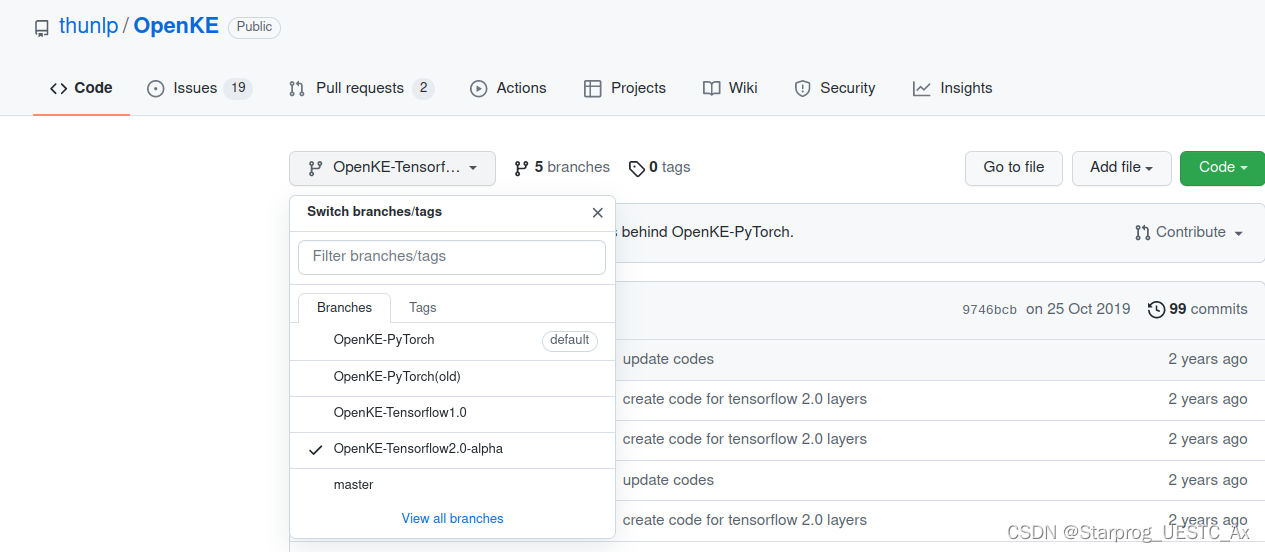Image resolution: width=1265 pixels, height=552 pixels.
Task: Click the Insights graph icon
Action: click(x=921, y=88)
